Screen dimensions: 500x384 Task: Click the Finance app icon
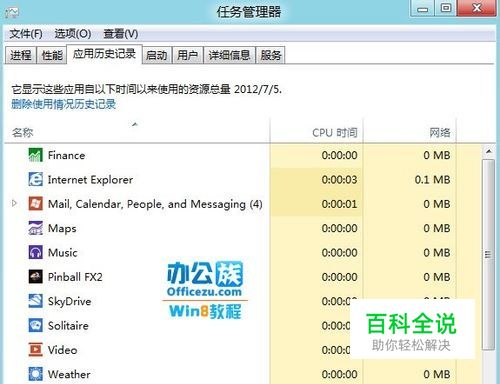35,155
